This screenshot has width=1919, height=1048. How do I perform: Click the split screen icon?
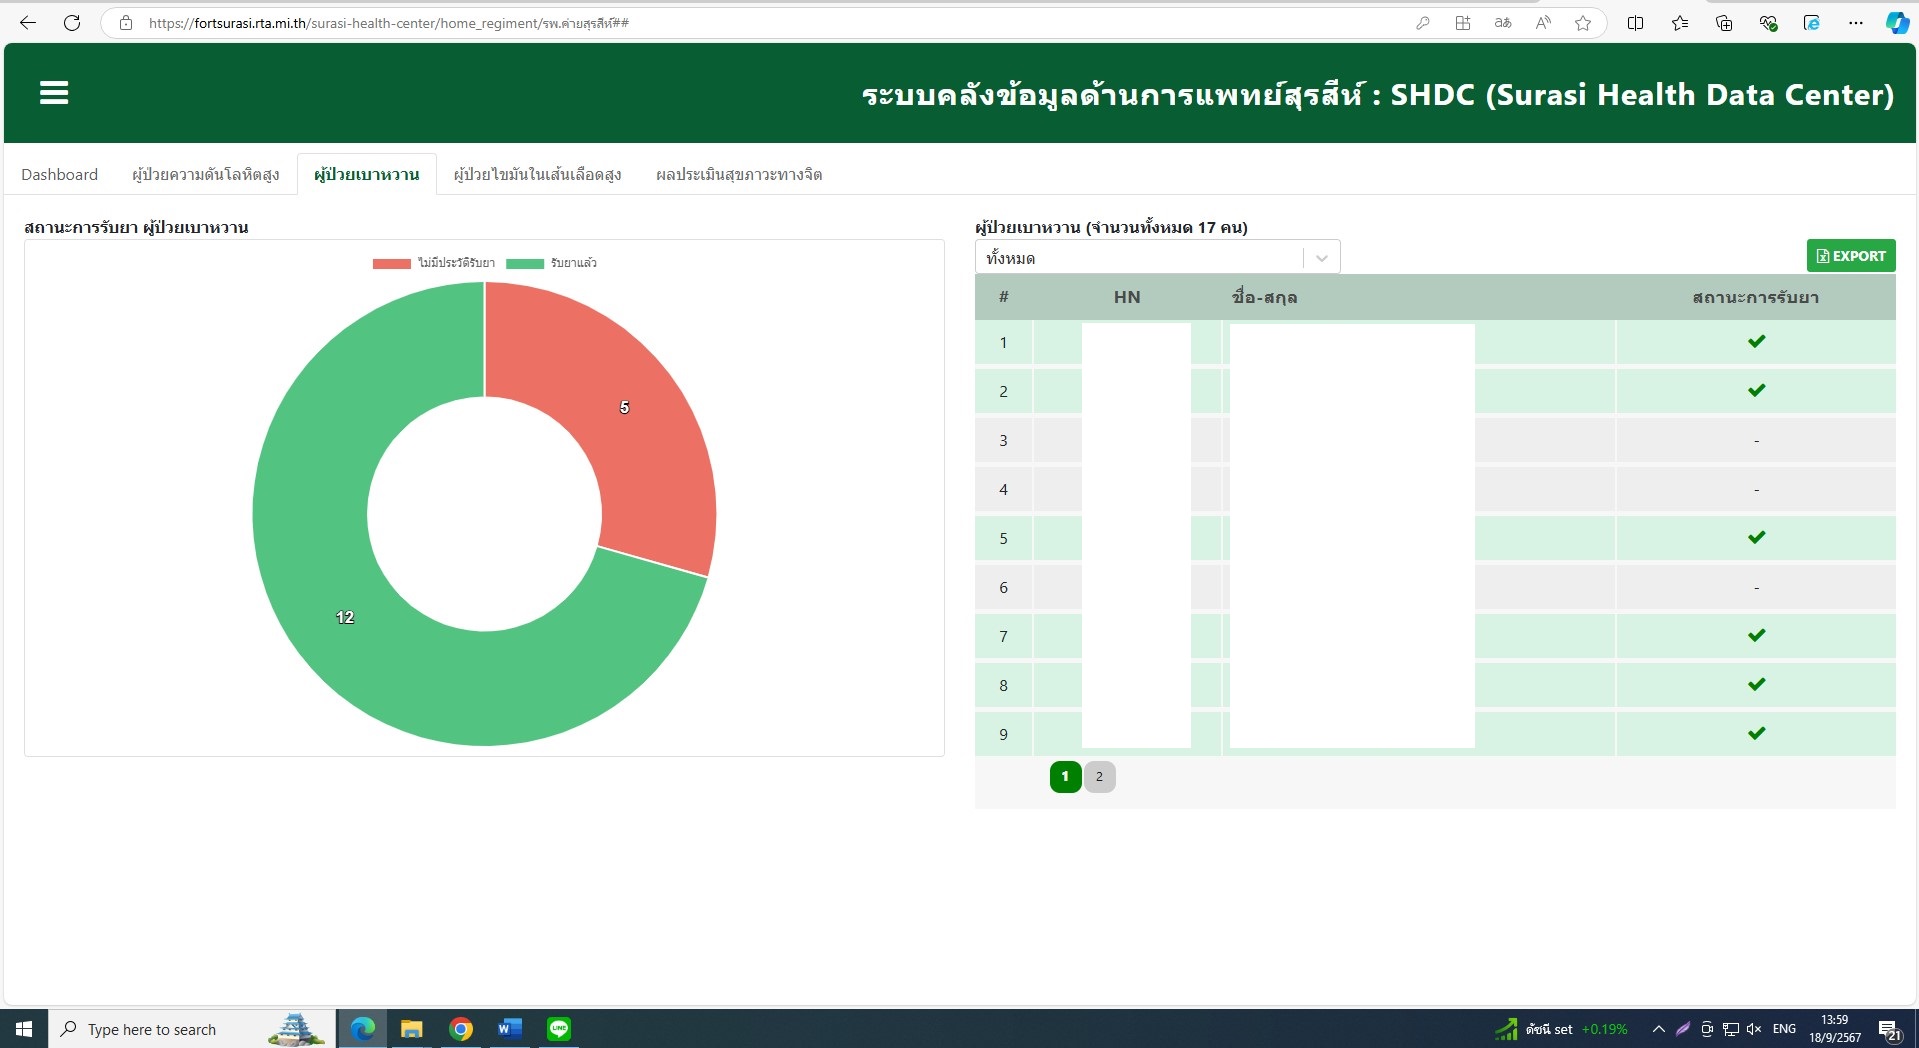pos(1635,23)
